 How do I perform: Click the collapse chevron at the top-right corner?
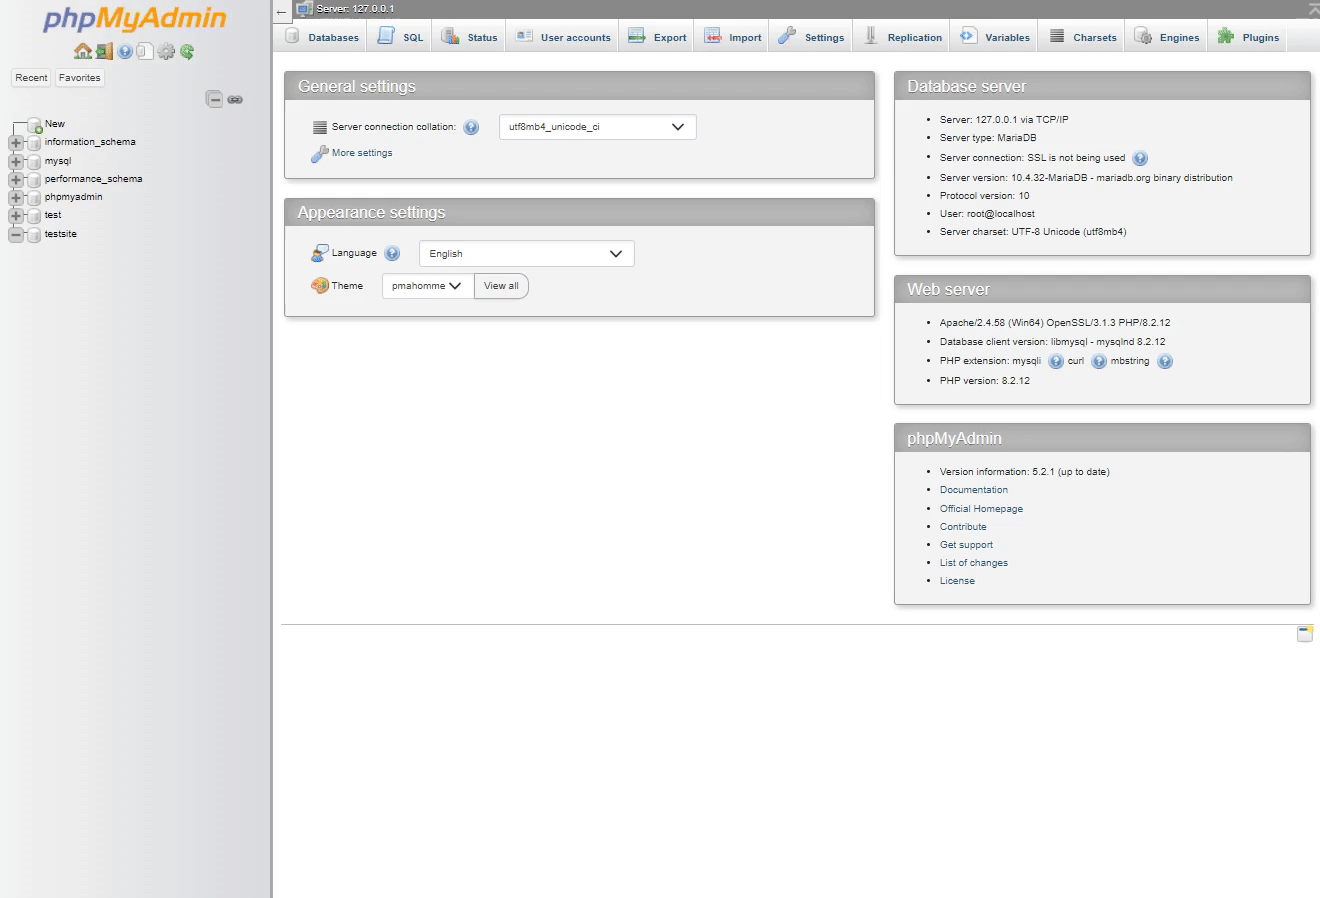pyautogui.click(x=1313, y=9)
